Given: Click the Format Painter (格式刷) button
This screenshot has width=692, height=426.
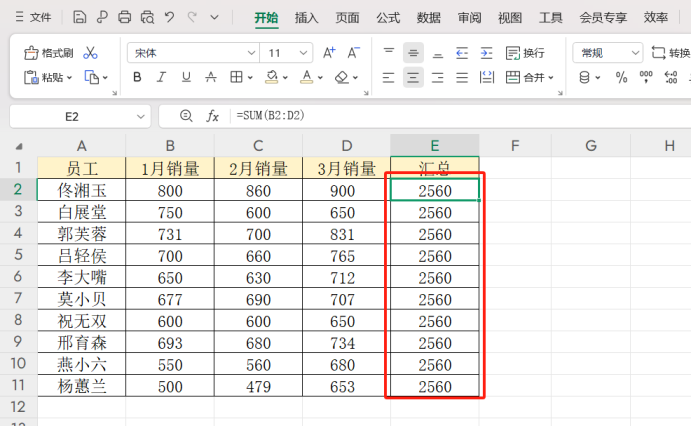Looking at the screenshot, I should (x=47, y=53).
